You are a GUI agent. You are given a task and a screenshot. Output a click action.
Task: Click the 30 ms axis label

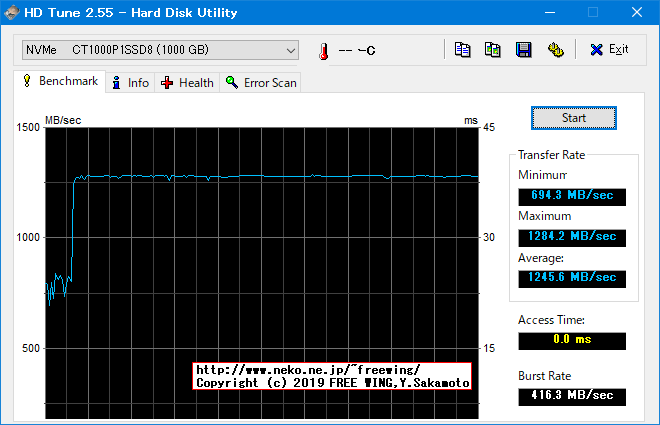(x=489, y=237)
